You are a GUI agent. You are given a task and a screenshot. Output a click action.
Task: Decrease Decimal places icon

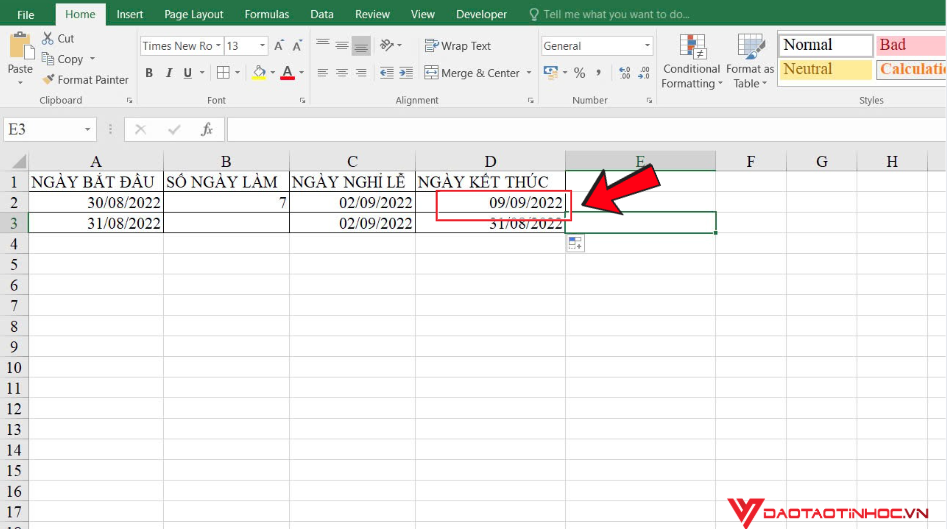coord(644,73)
